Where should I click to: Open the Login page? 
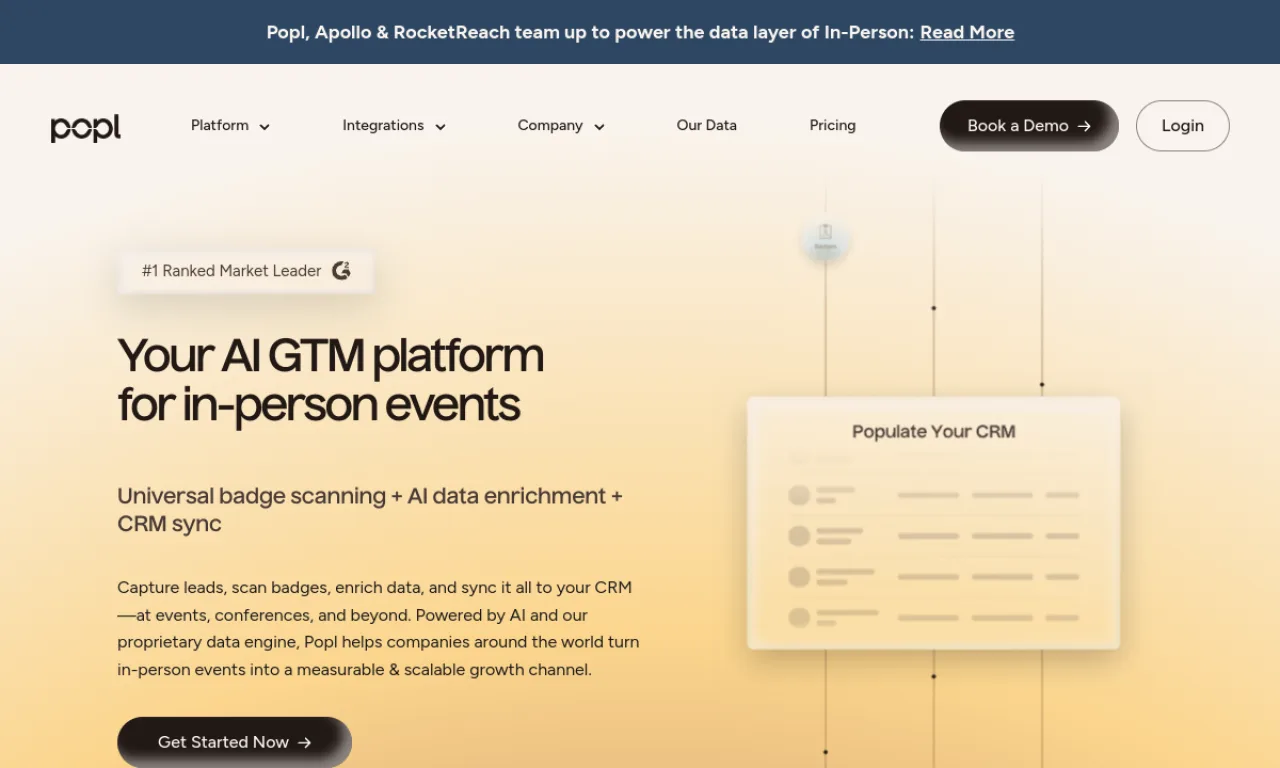[x=1183, y=126]
